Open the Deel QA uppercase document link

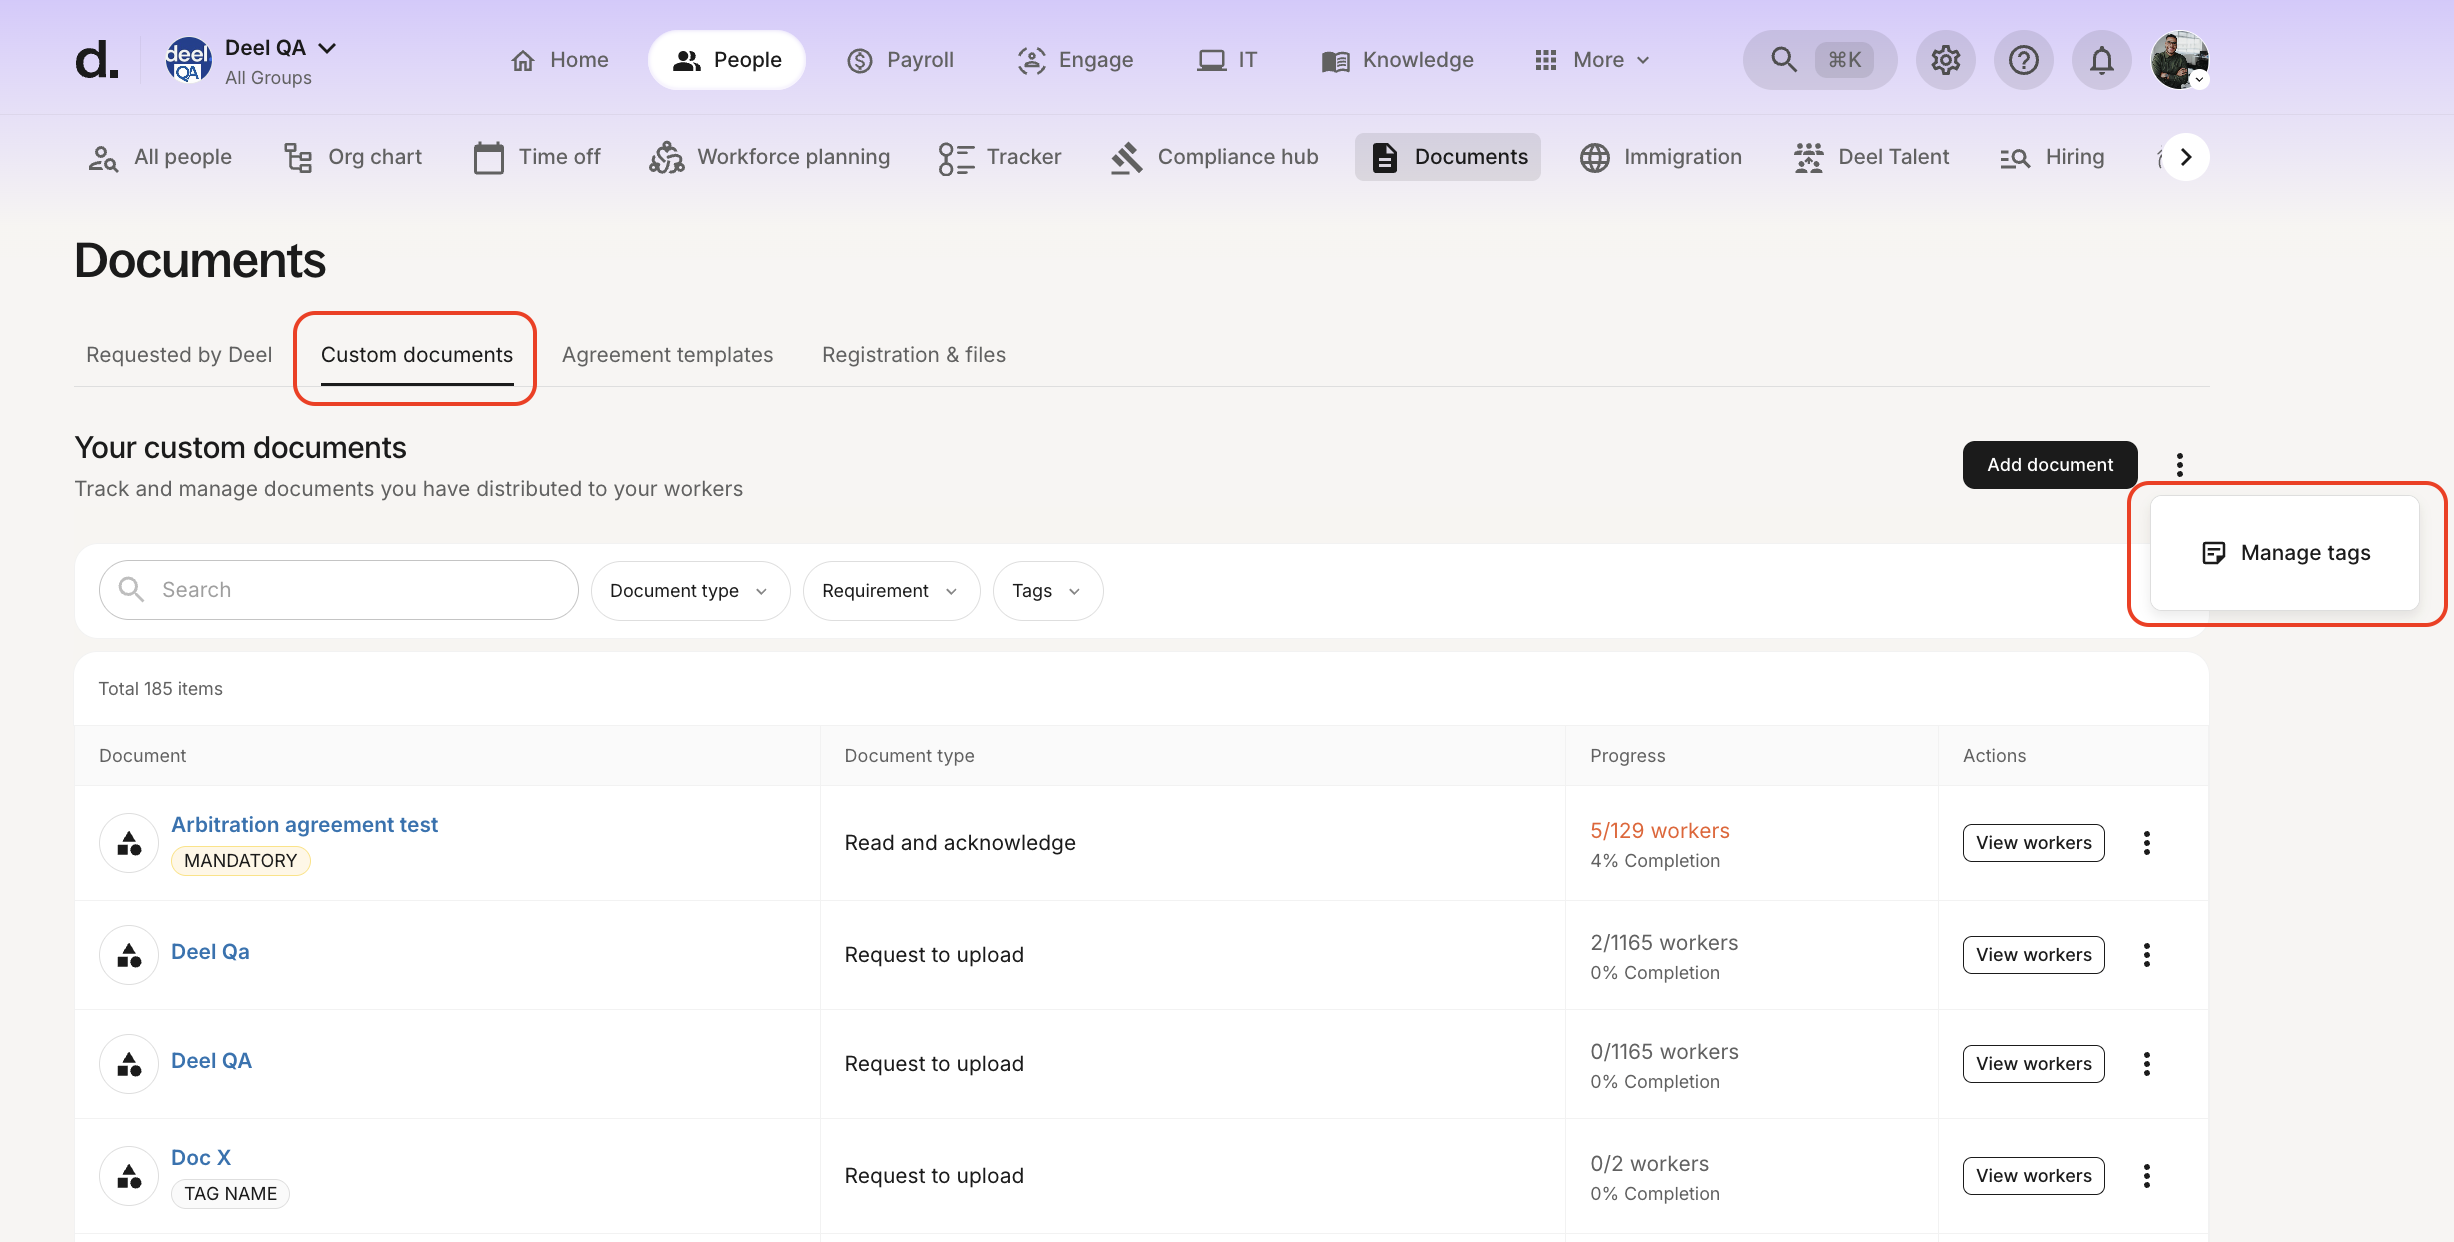pos(211,1061)
